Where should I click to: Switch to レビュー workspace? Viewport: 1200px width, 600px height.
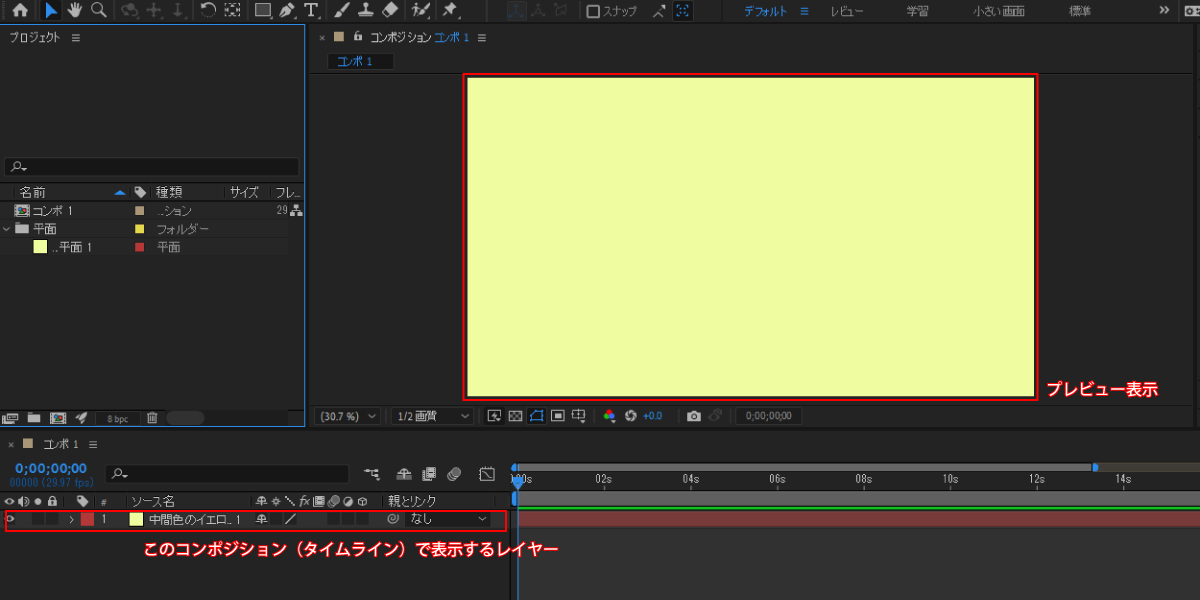pyautogui.click(x=848, y=11)
